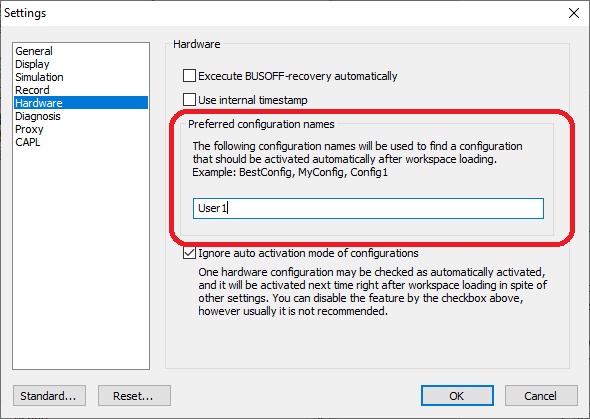The width and height of the screenshot is (590, 419).
Task: Switch to Simulation settings
Action: (39, 77)
